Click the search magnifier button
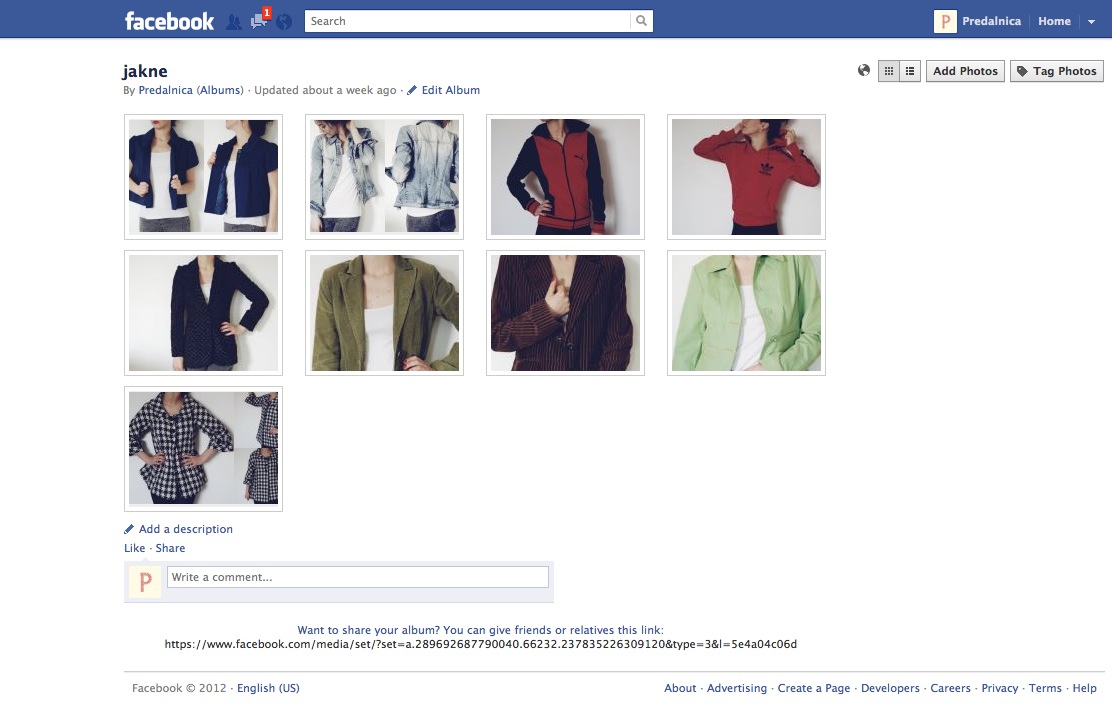The width and height of the screenshot is (1112, 711). [x=641, y=21]
